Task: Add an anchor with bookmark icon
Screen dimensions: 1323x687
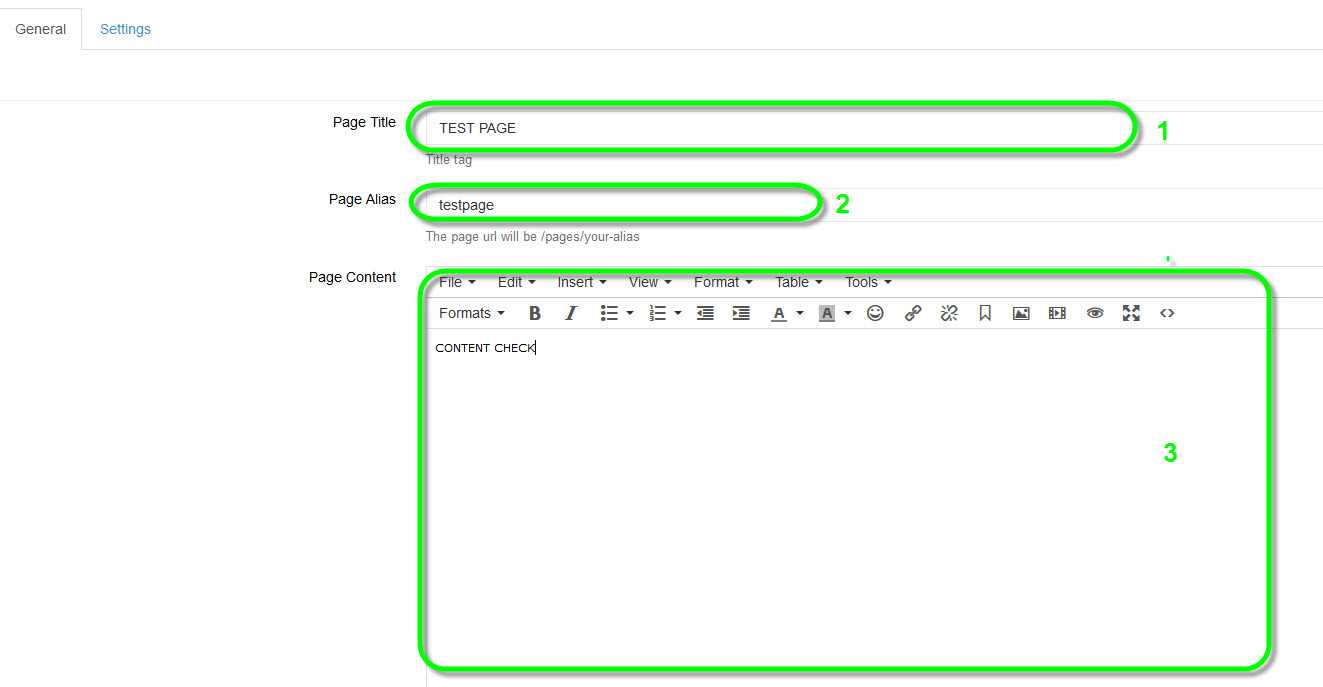Action: (x=985, y=313)
